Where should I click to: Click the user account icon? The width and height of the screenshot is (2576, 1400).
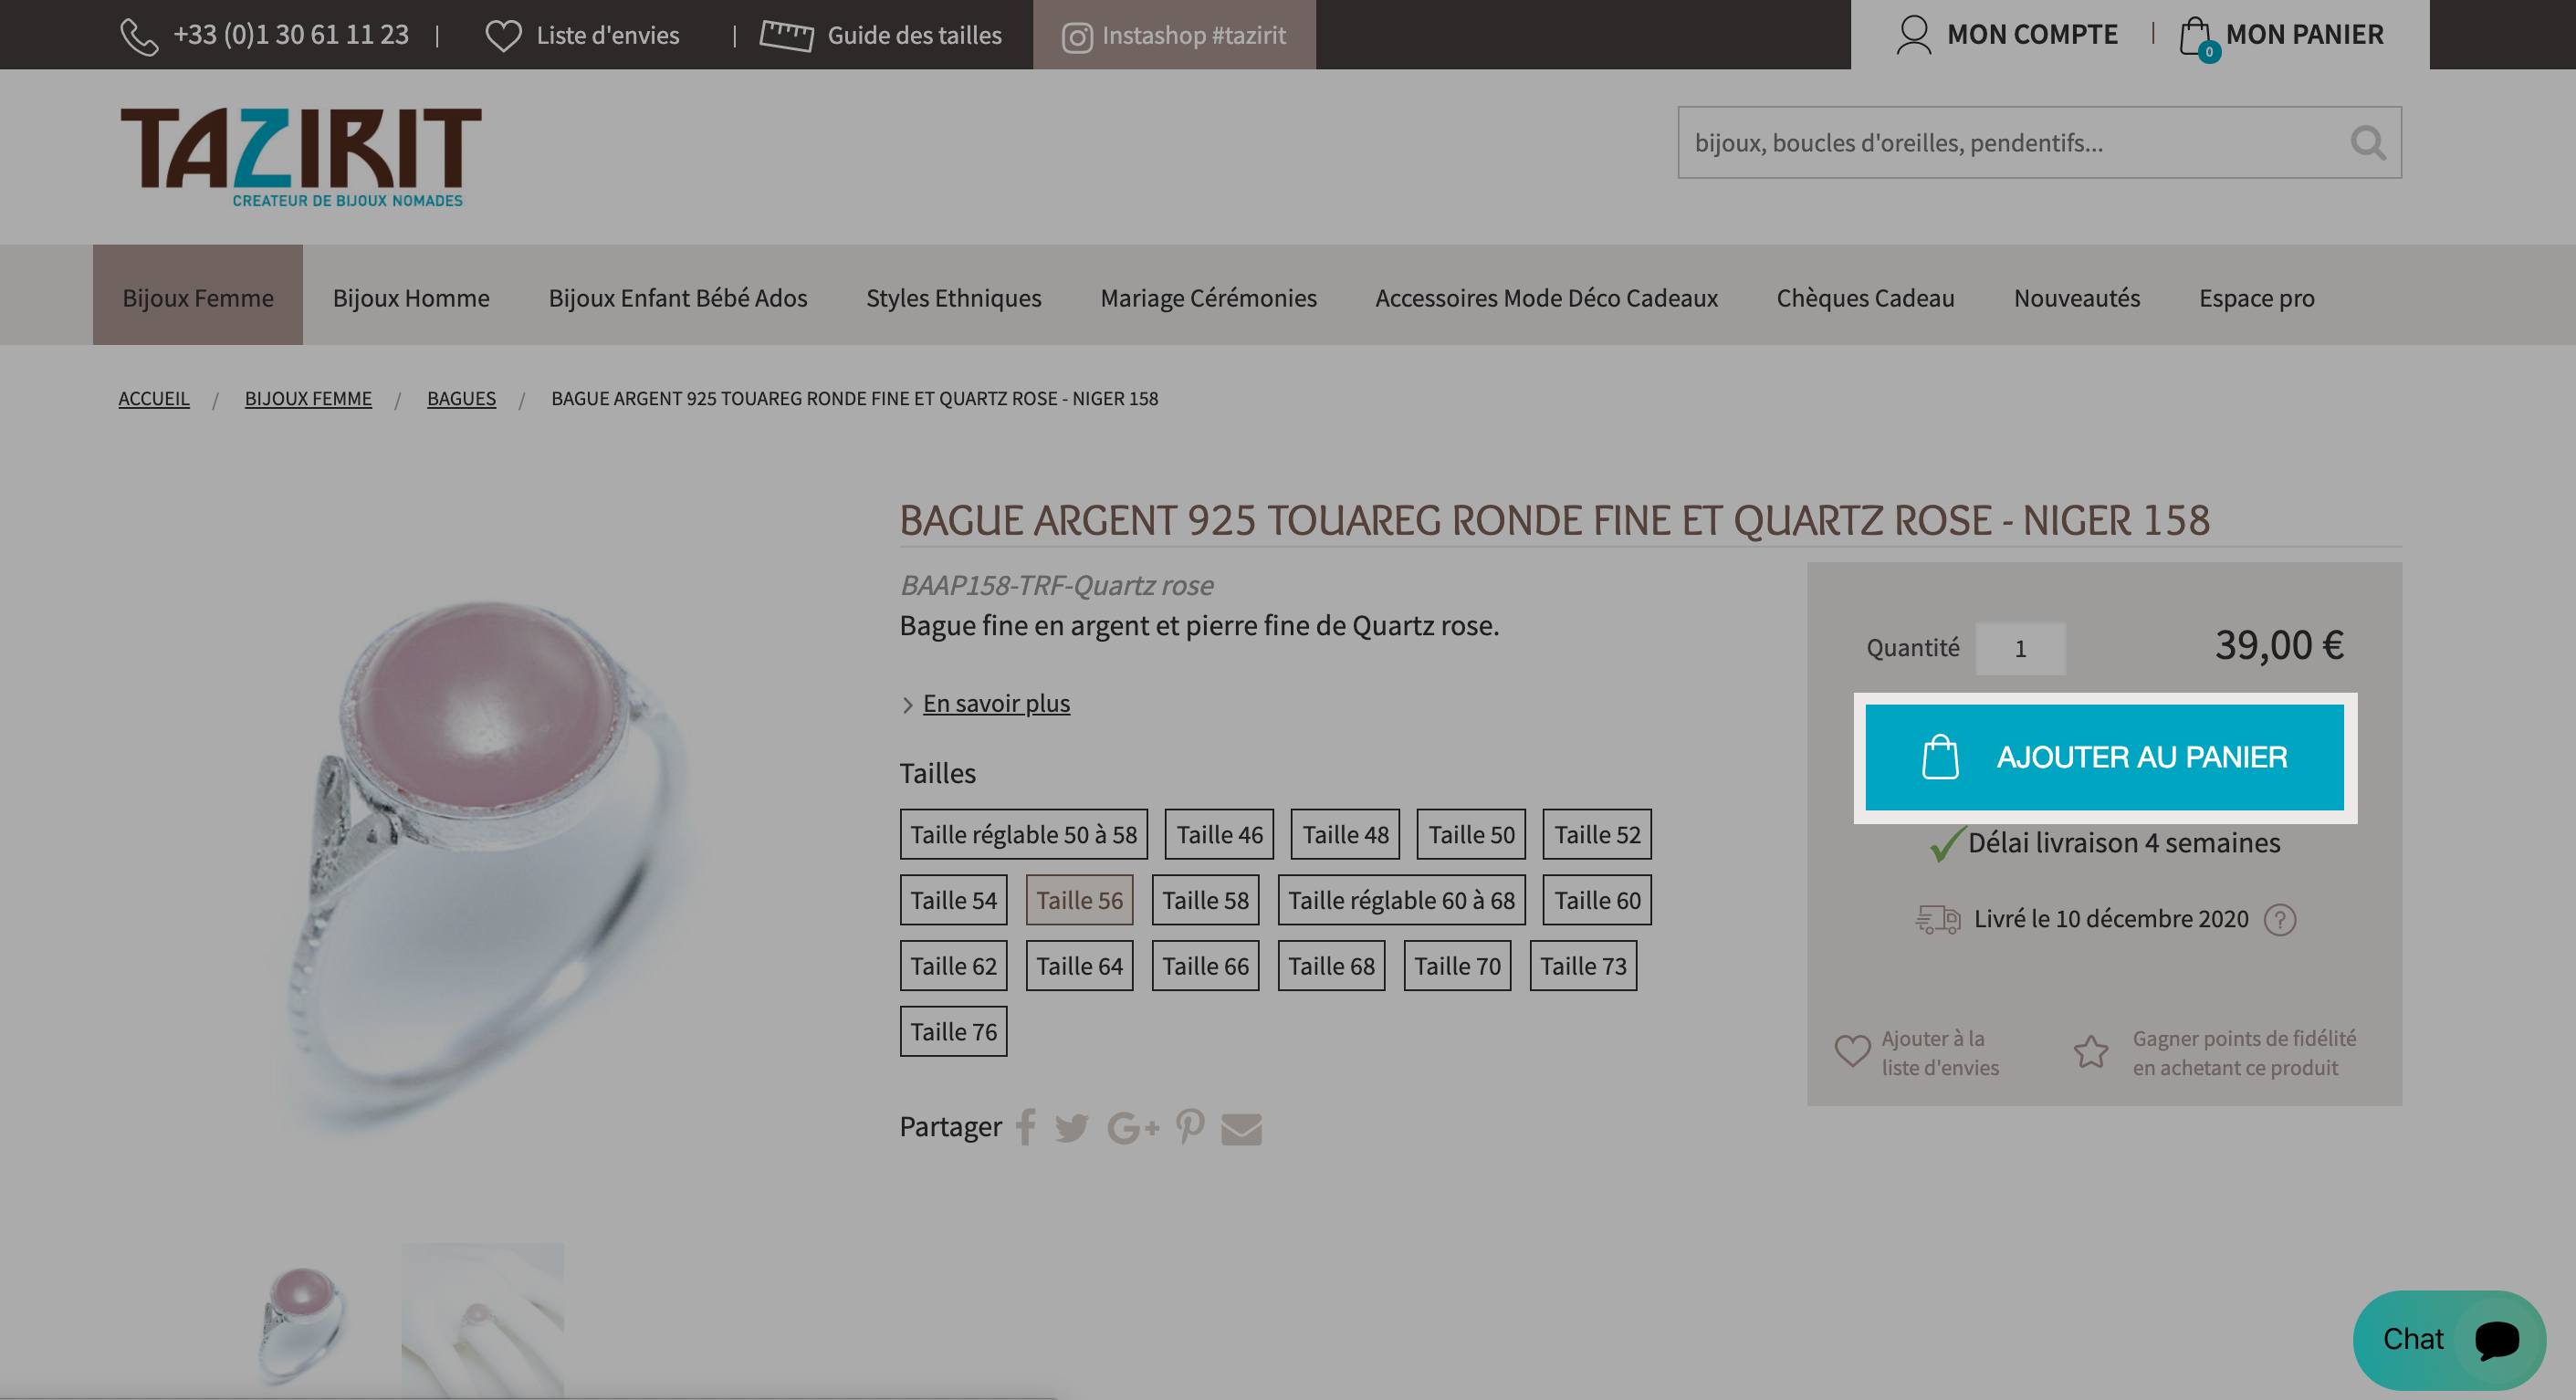[x=1913, y=35]
